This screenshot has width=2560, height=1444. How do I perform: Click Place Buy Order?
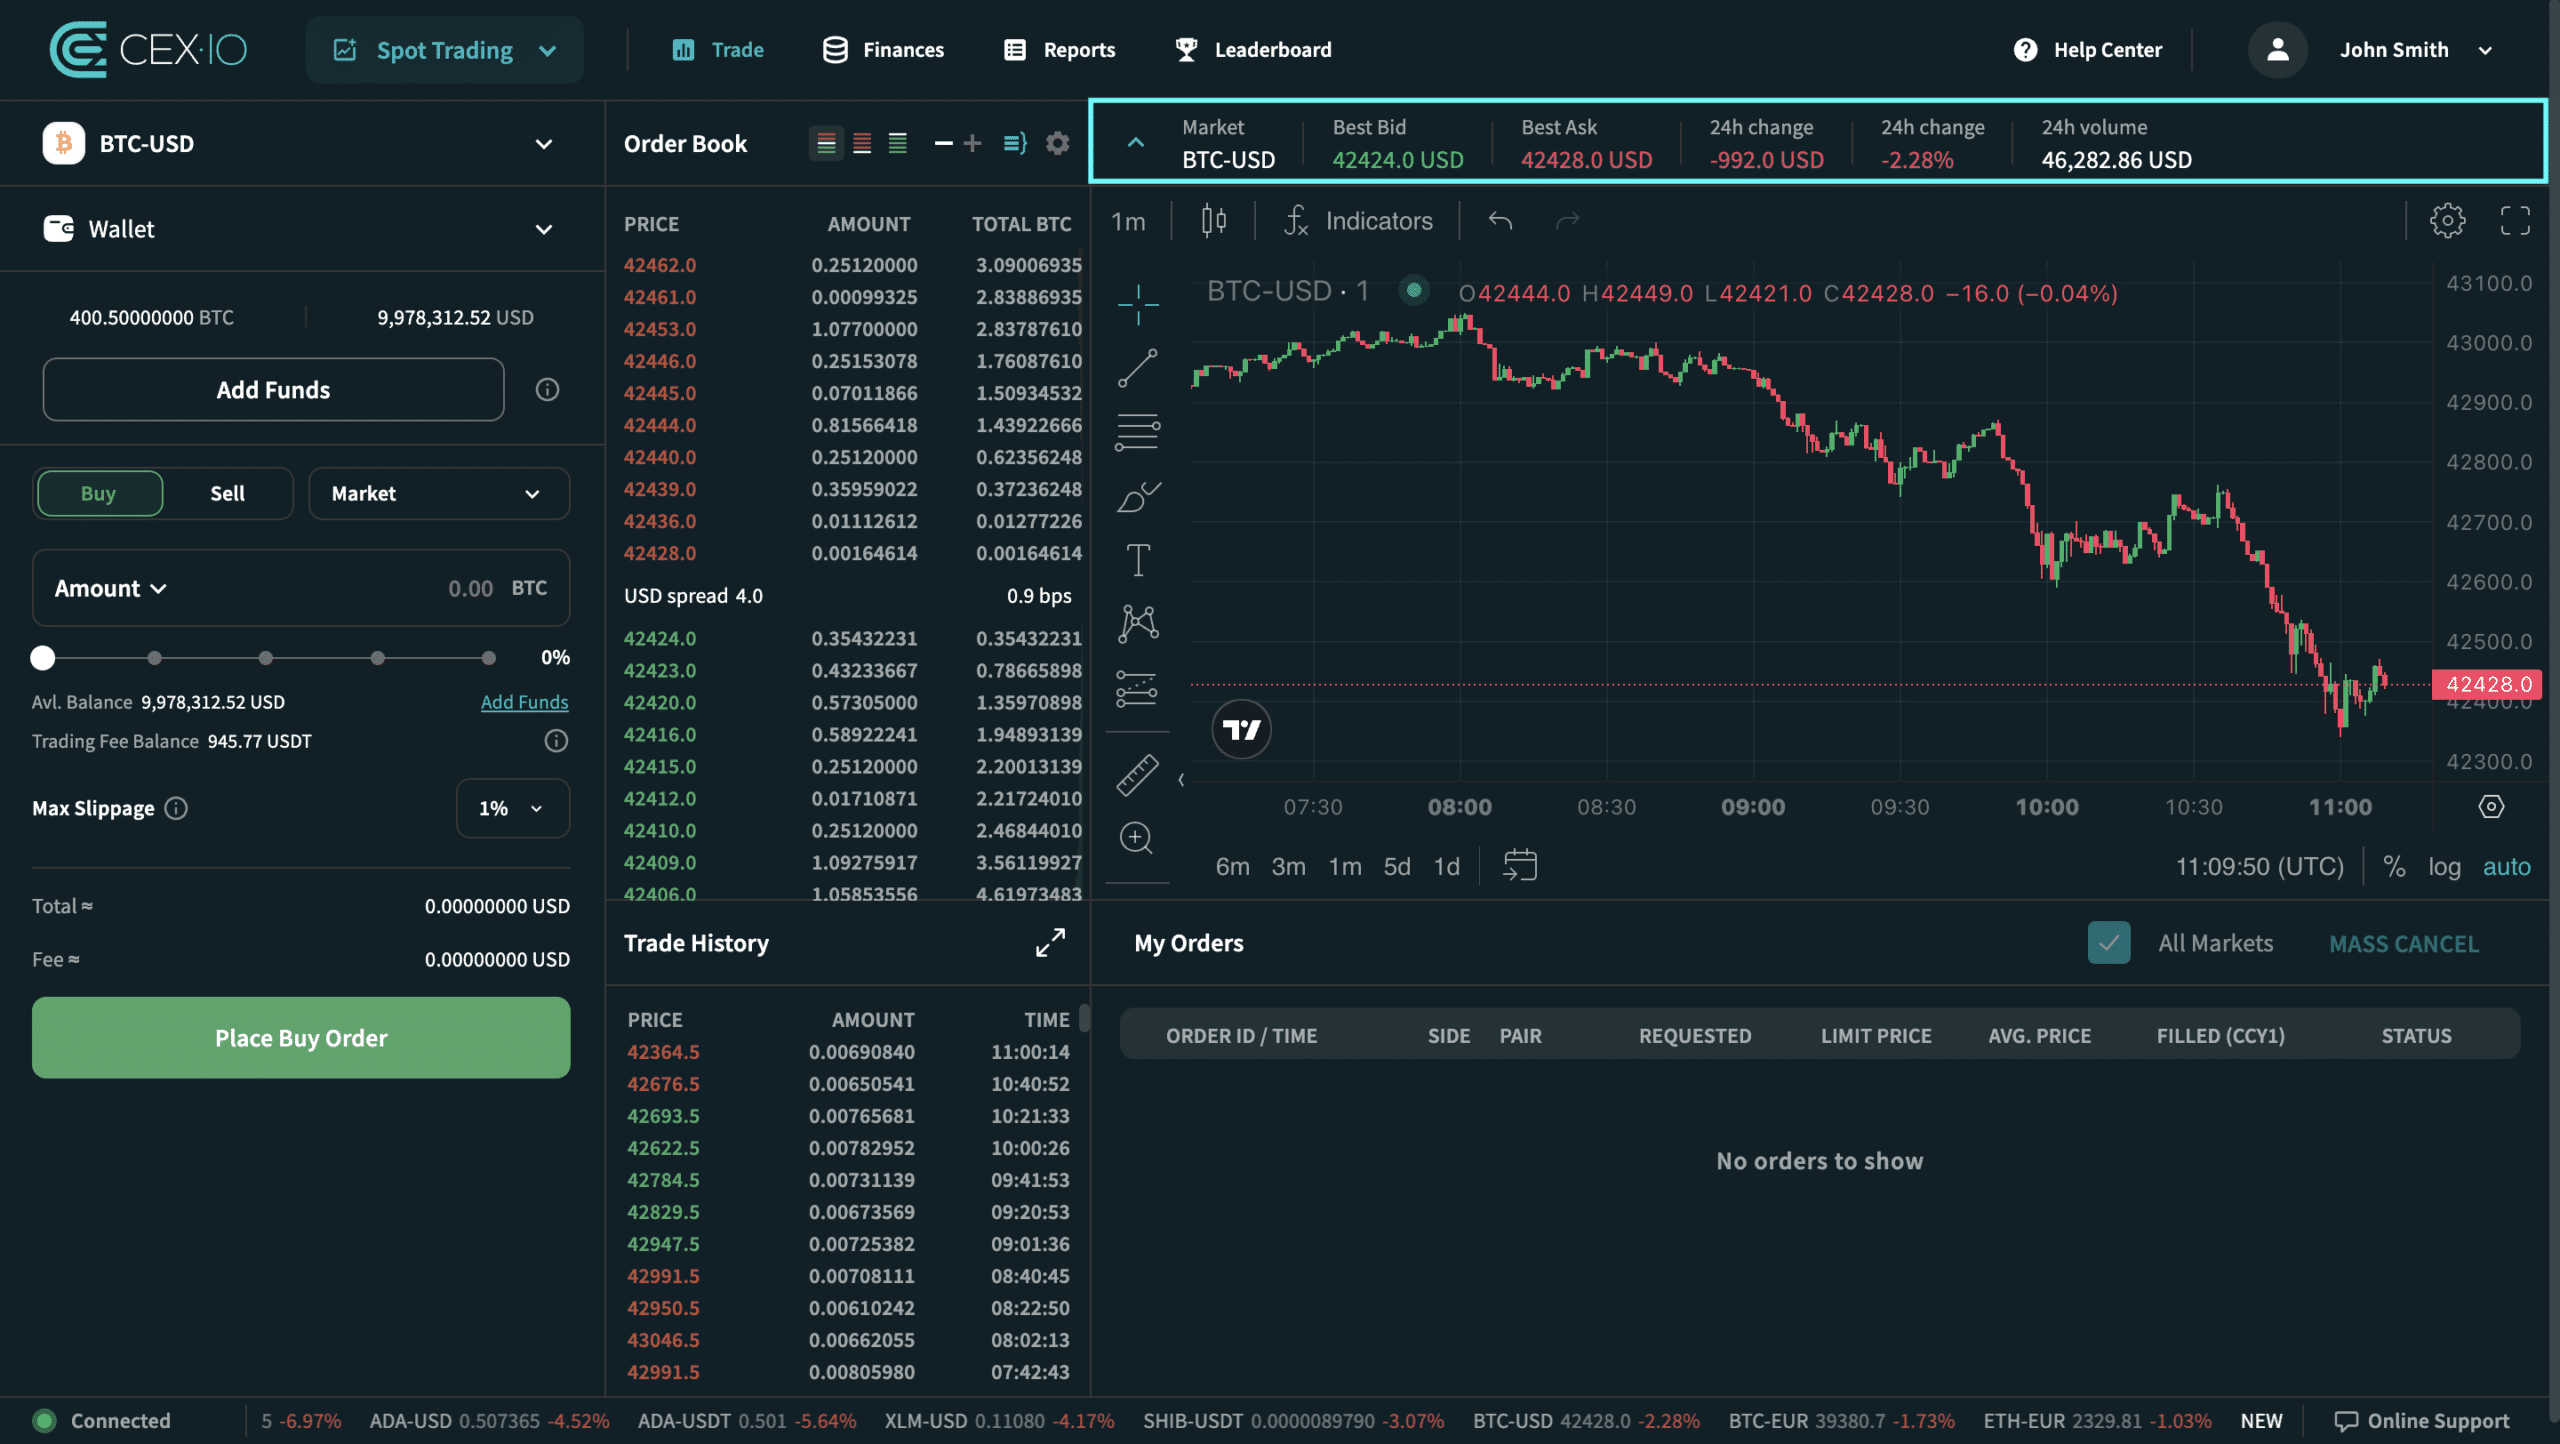click(x=301, y=1037)
